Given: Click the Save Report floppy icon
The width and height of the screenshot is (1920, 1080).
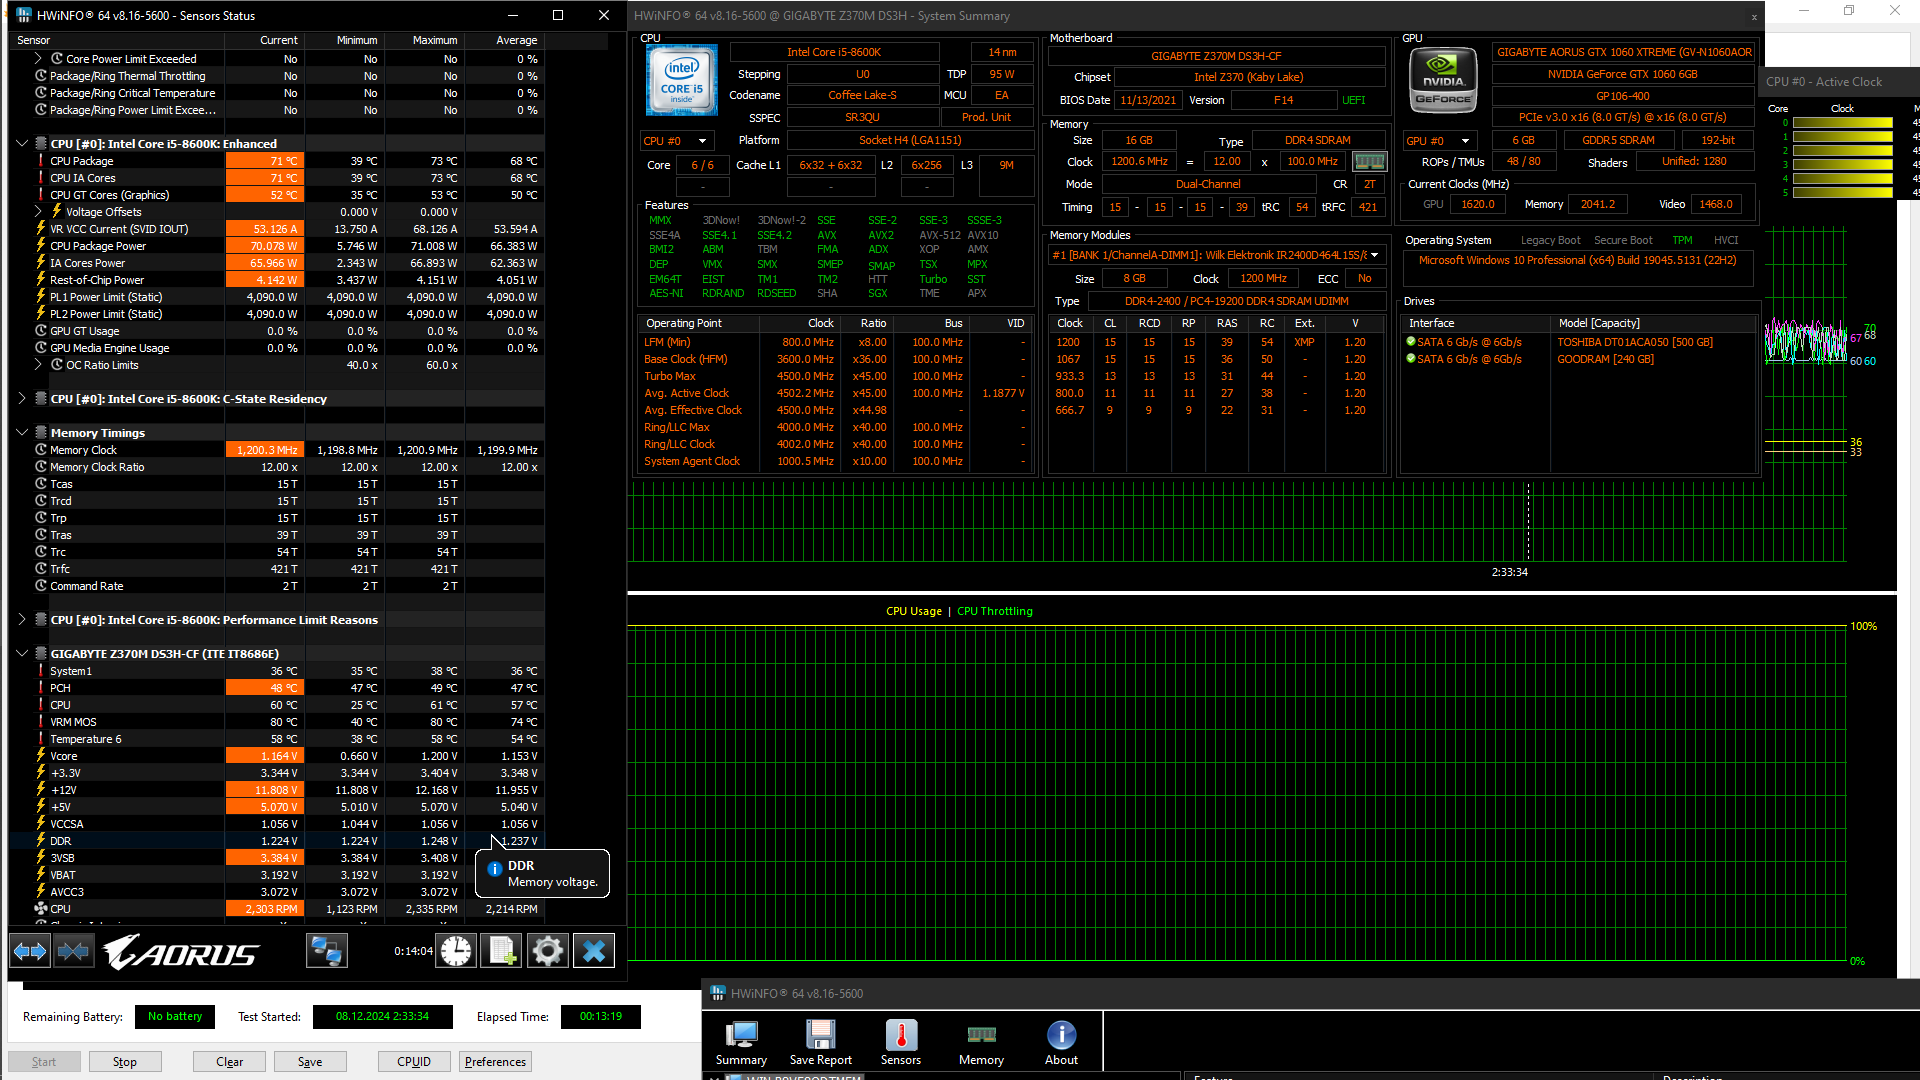Looking at the screenshot, I should pyautogui.click(x=820, y=1042).
